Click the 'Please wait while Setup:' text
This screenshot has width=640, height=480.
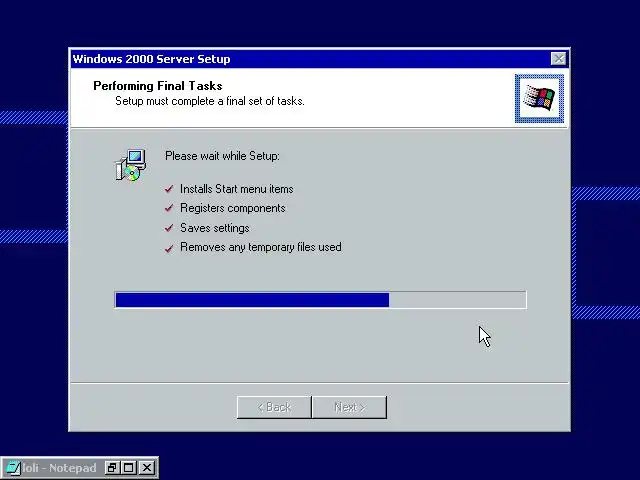(222, 156)
